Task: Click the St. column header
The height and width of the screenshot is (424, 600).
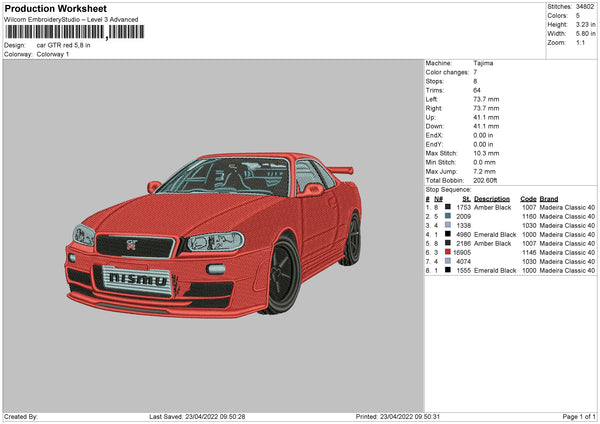Action: click(465, 198)
